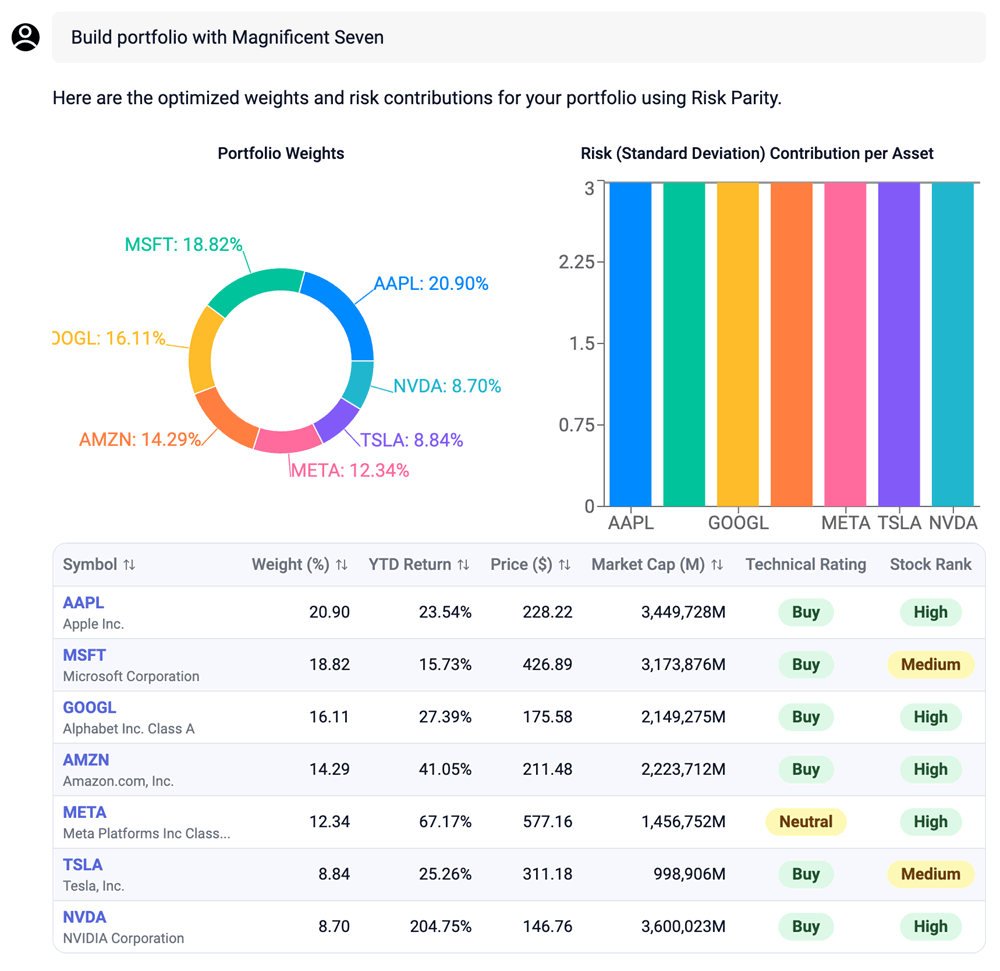This screenshot has width=1000, height=971.
Task: Click the Stock Rank column header
Action: pos(930,565)
